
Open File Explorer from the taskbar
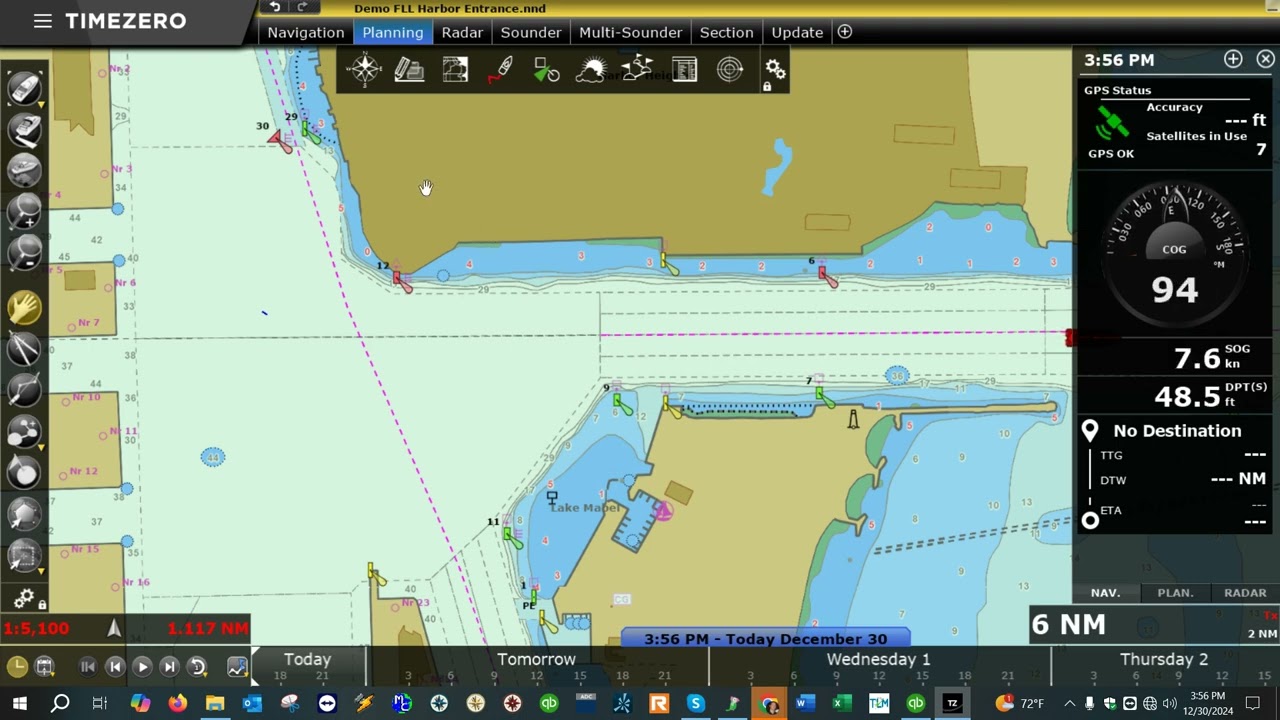tap(215, 703)
